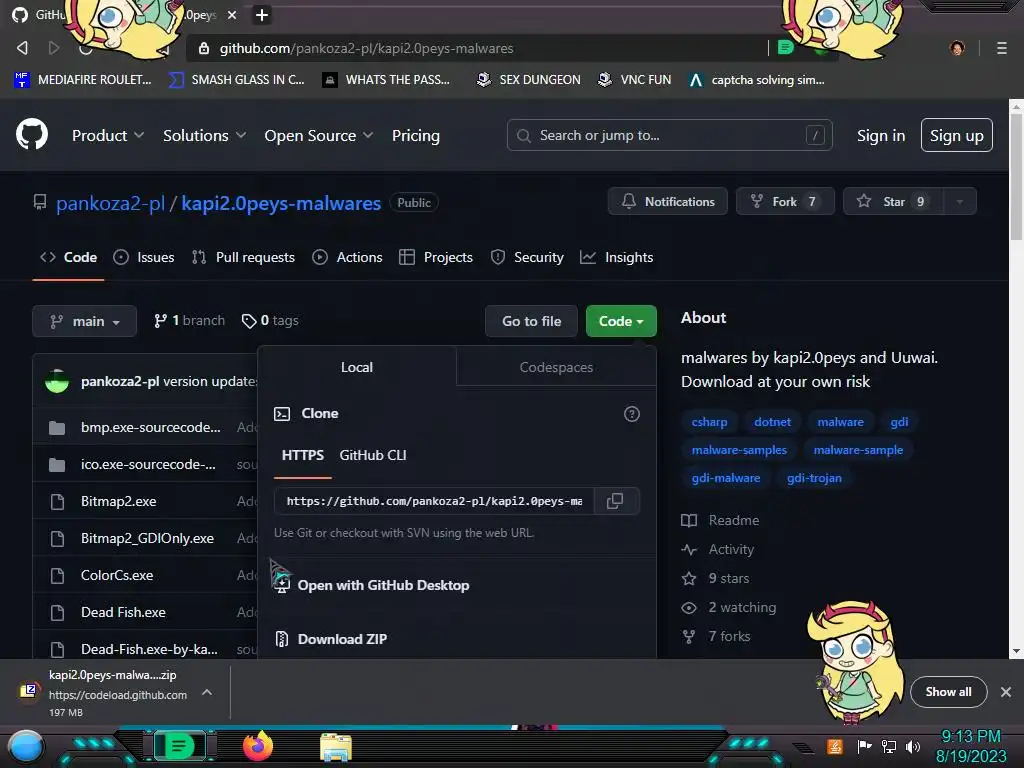Click the Notifications button
The image size is (1024, 768).
pyautogui.click(x=667, y=202)
